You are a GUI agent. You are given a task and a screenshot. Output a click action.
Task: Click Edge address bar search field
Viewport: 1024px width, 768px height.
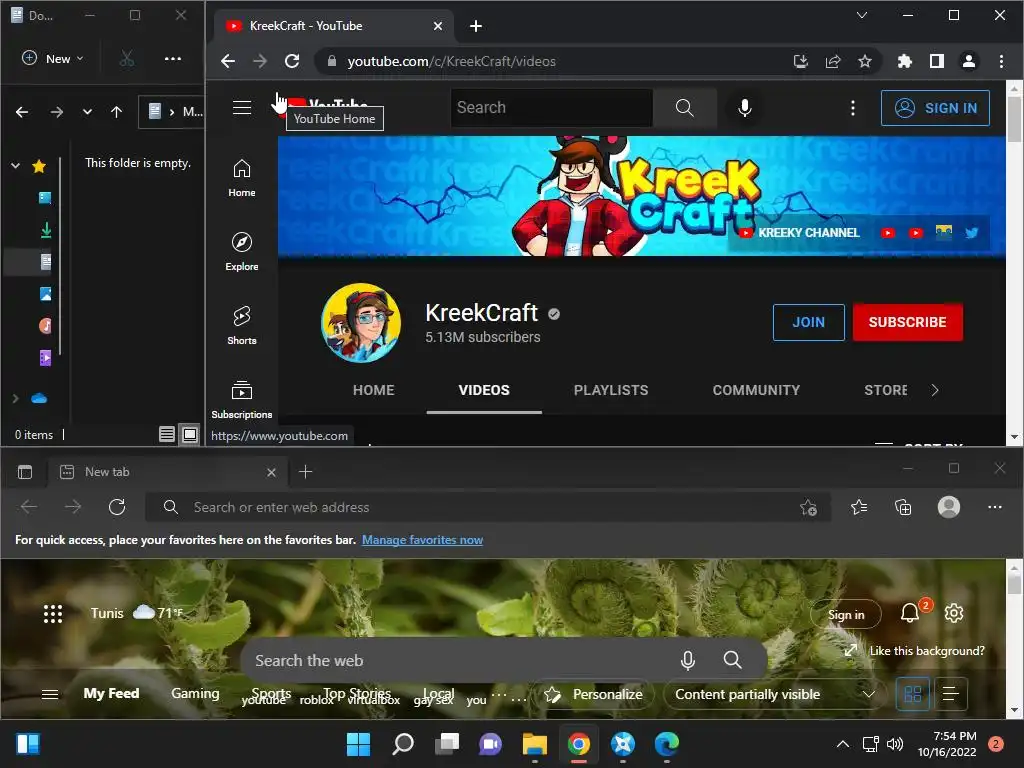tap(487, 507)
